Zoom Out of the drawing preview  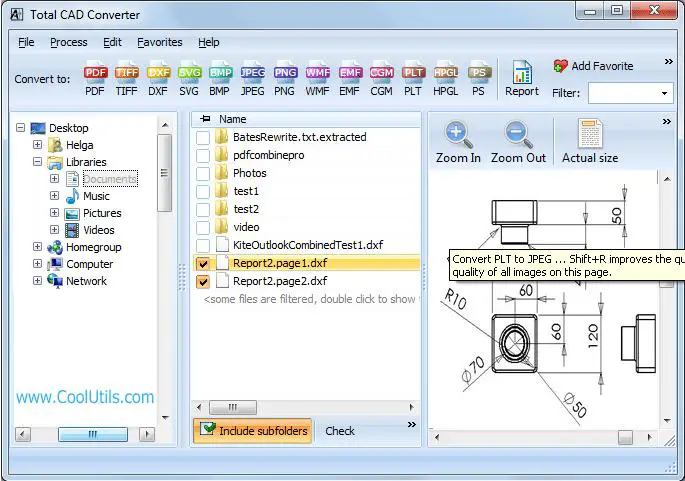pyautogui.click(x=518, y=142)
